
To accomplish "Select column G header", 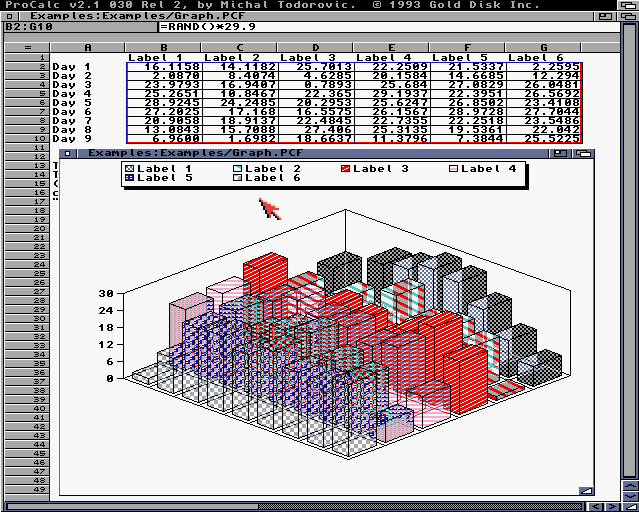I will (x=543, y=48).
